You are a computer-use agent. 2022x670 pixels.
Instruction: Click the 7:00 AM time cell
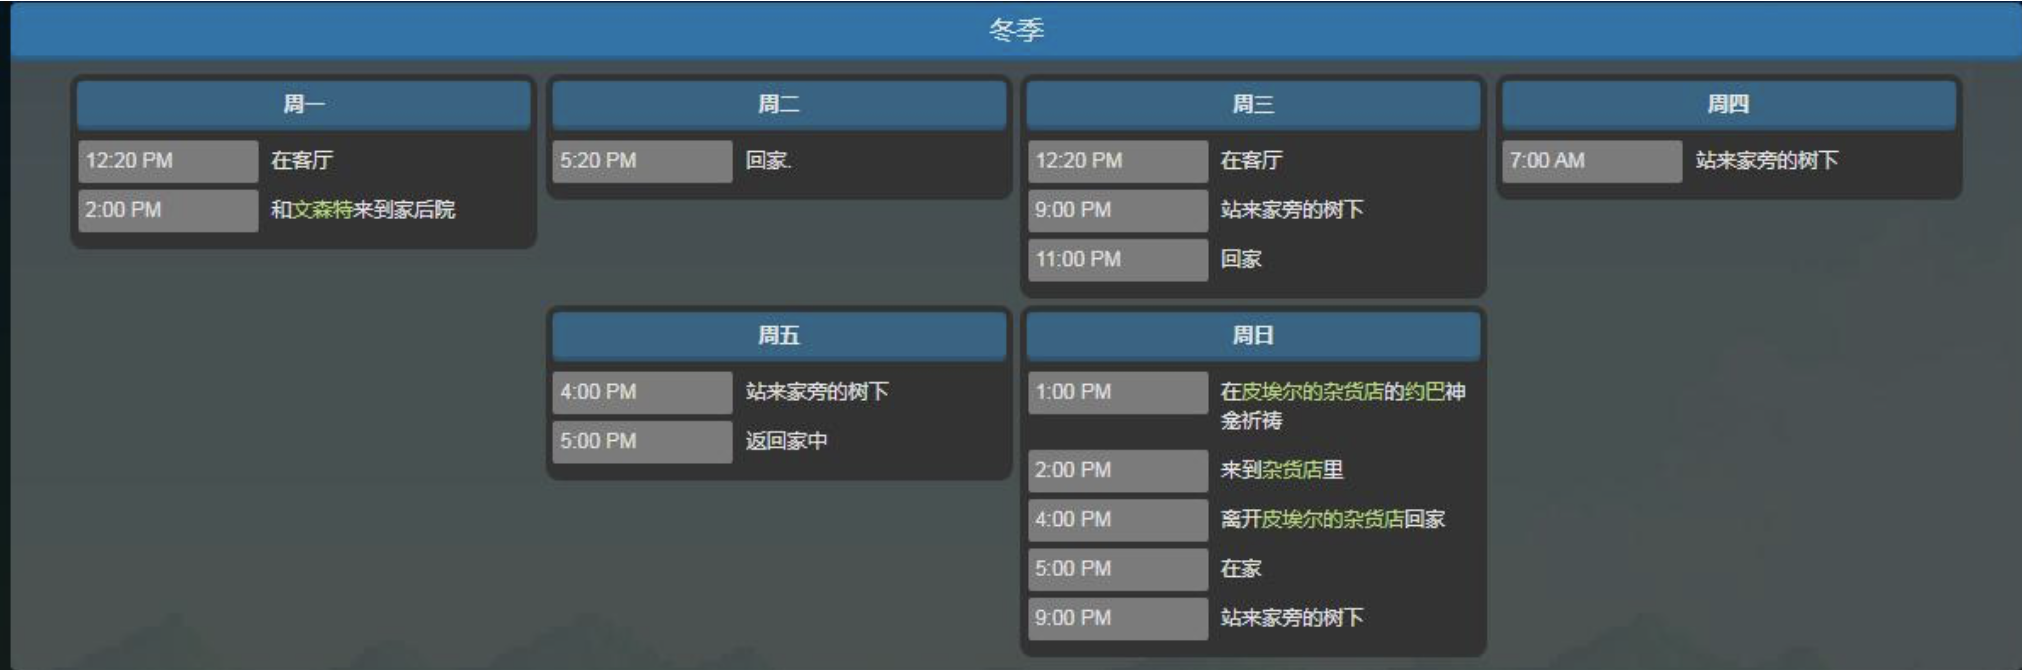(1591, 161)
